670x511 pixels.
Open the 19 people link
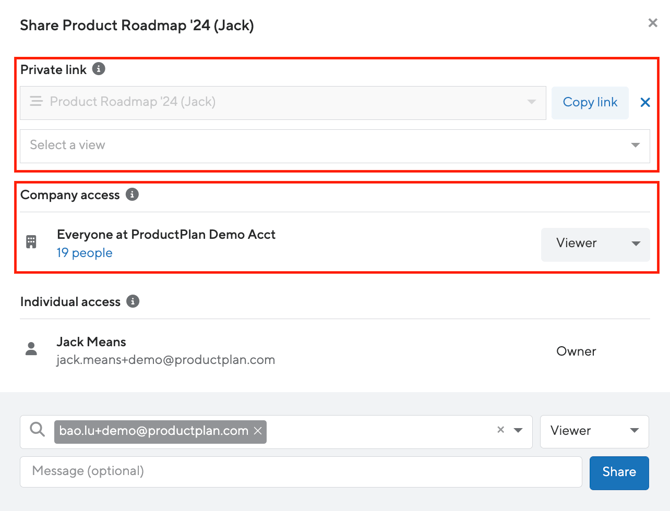pos(84,253)
